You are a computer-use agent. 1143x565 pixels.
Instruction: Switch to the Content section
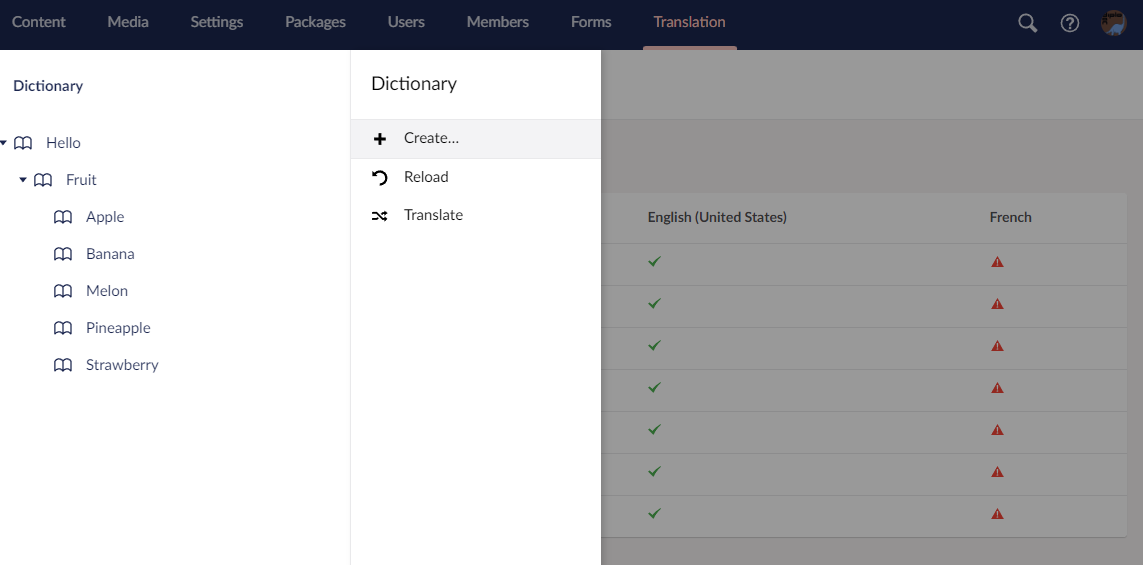click(x=39, y=22)
